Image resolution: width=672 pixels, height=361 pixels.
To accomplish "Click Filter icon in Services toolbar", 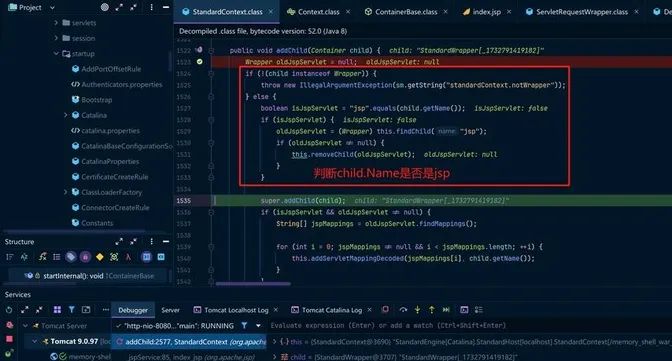I will (72, 310).
